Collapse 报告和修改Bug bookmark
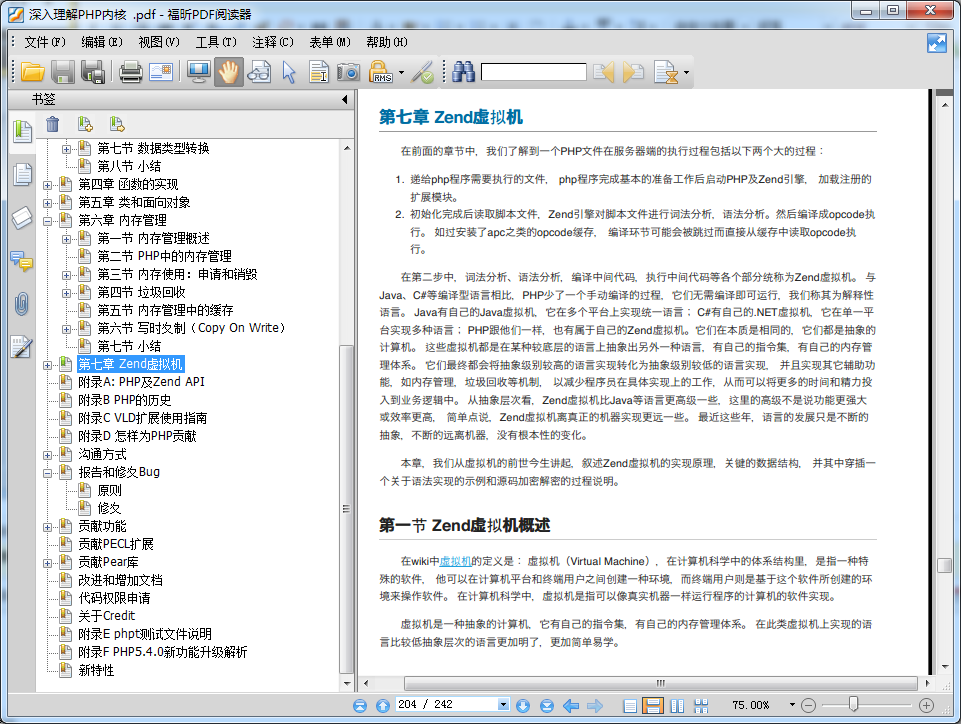This screenshot has height=724, width=961. coord(47,473)
